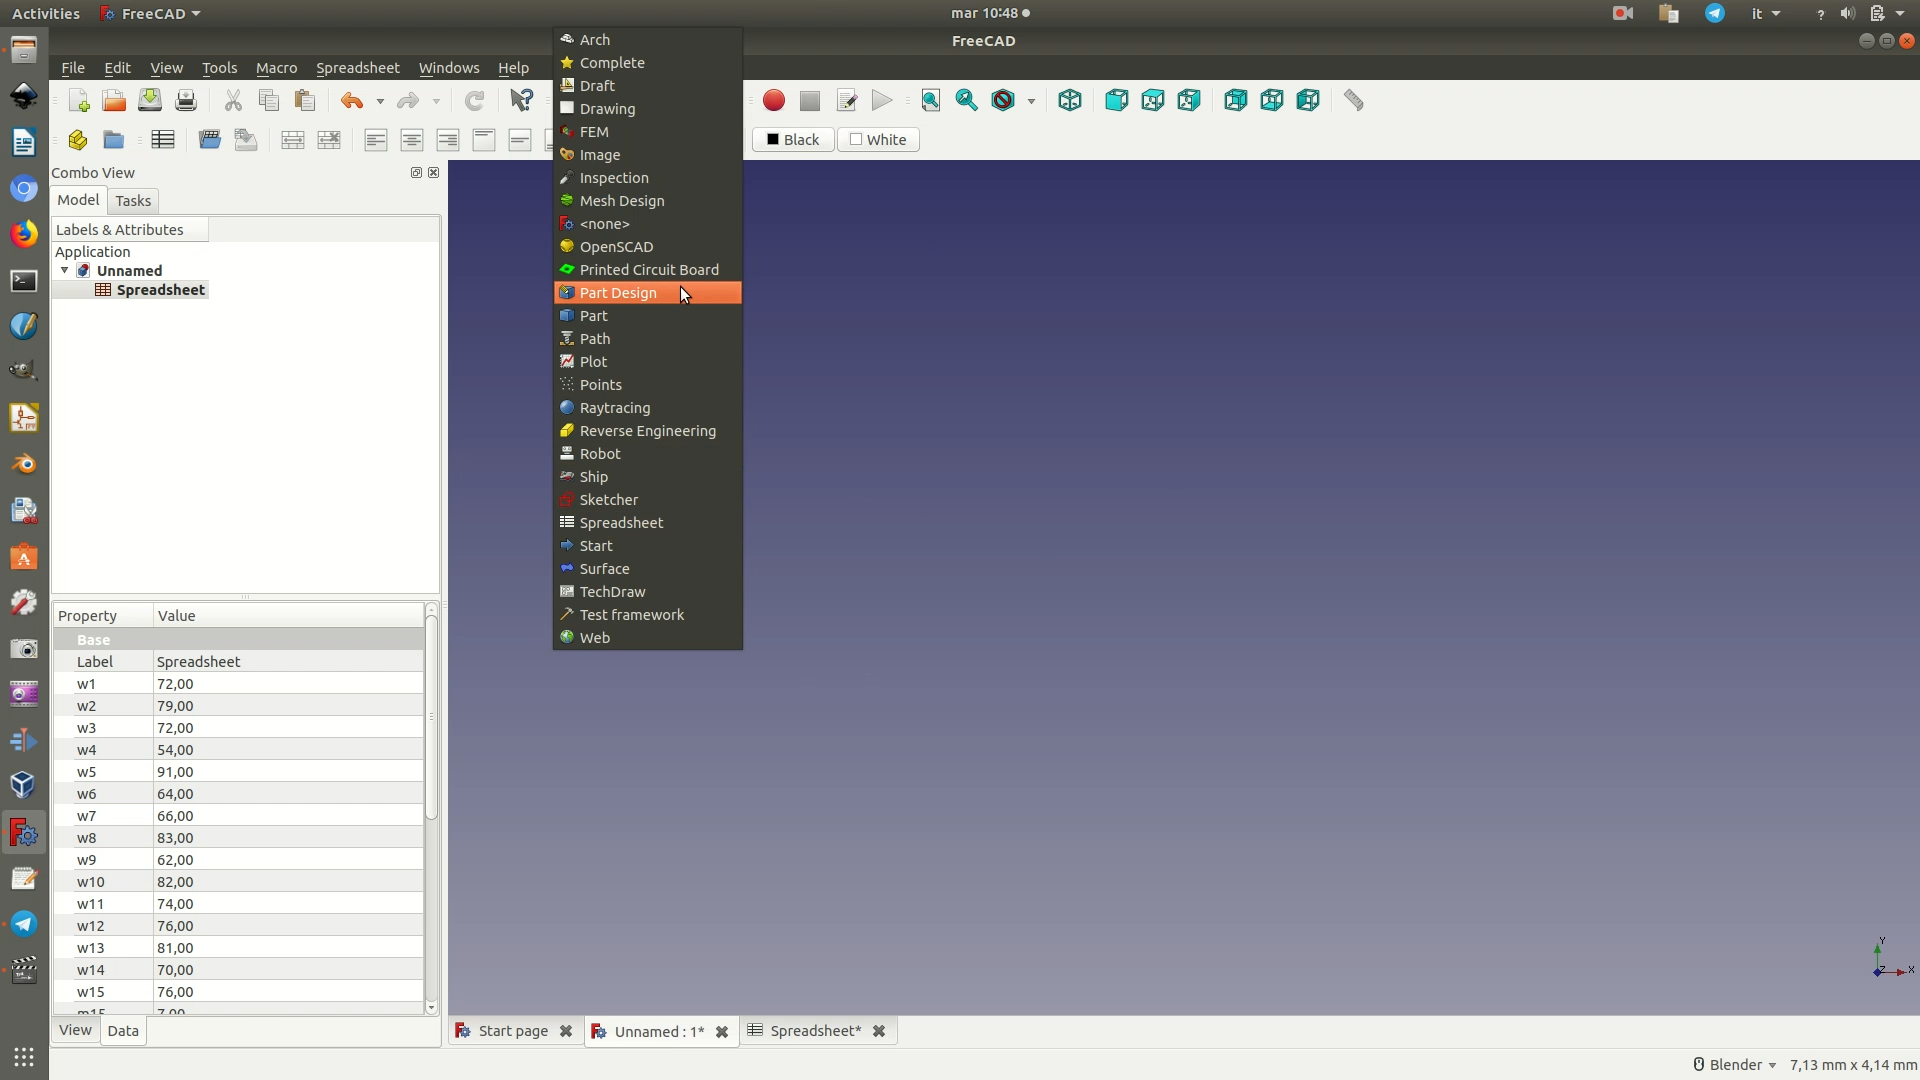
Task: Open the Macro menu
Action: 276,68
